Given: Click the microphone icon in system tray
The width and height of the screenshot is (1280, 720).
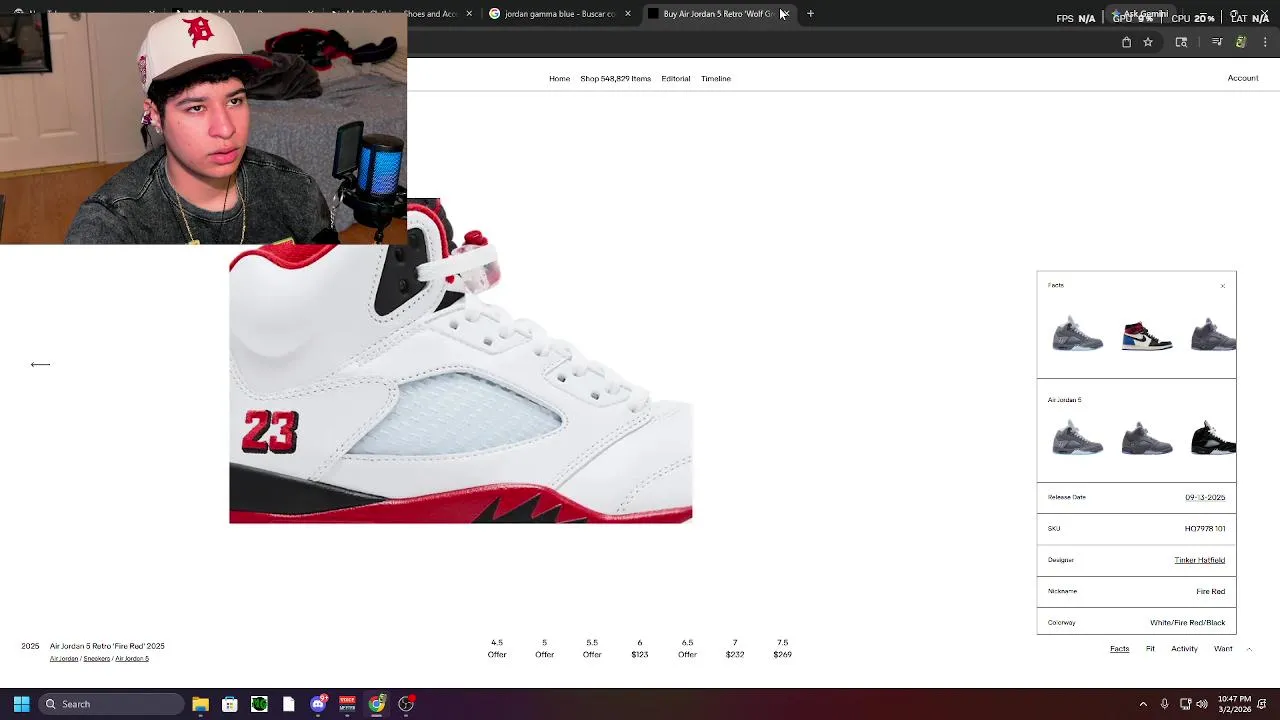Looking at the screenshot, I should (x=1164, y=704).
